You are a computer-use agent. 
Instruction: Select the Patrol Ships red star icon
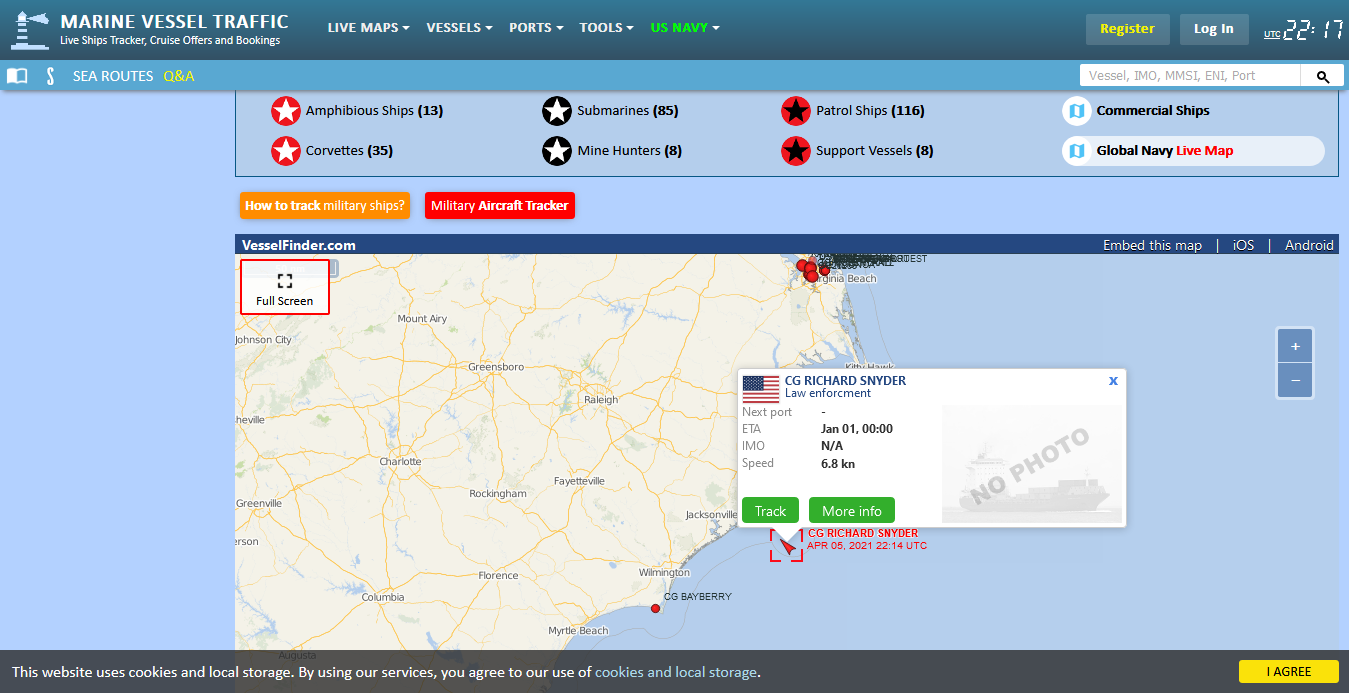pos(796,111)
